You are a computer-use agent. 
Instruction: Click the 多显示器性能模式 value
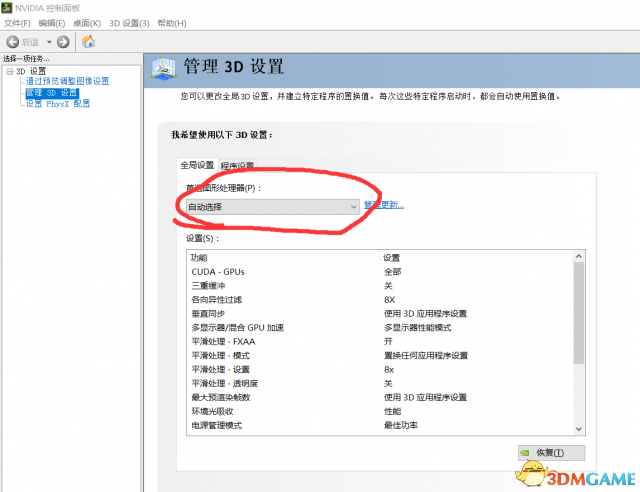pyautogui.click(x=418, y=327)
